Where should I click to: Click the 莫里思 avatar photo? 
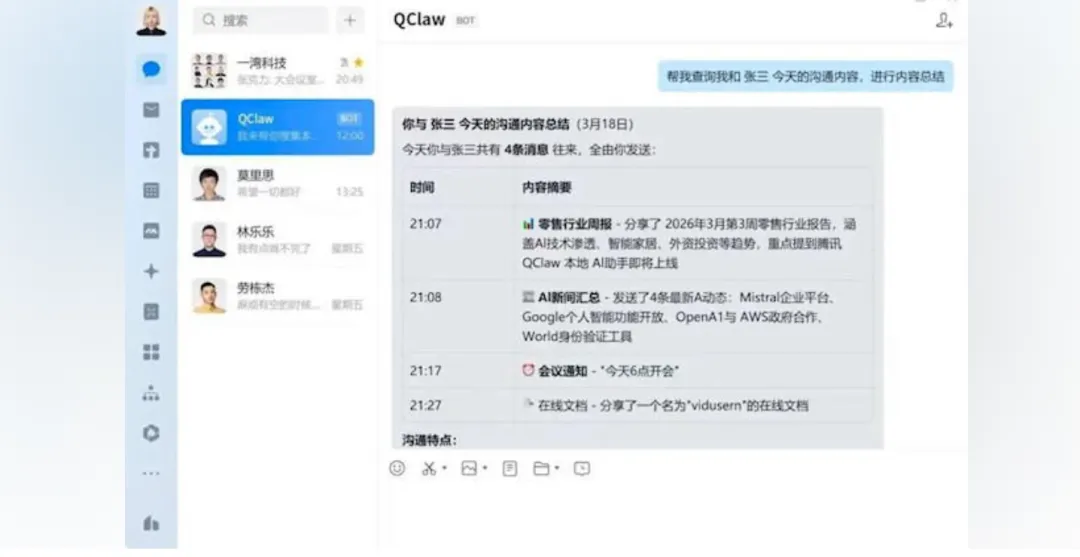coord(209,184)
